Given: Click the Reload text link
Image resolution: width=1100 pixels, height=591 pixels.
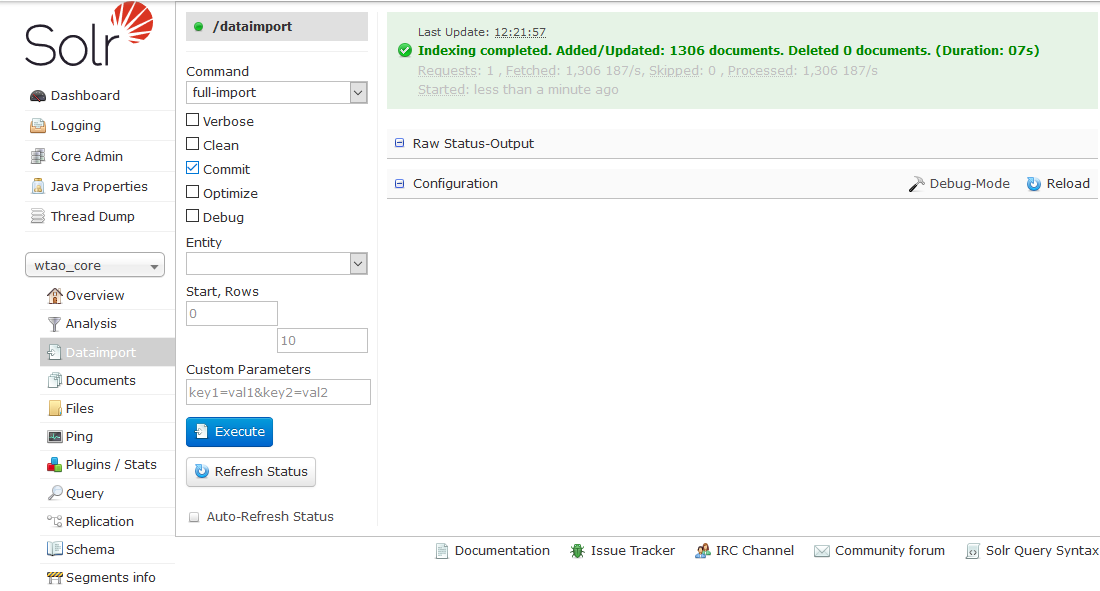Looking at the screenshot, I should 1068,184.
